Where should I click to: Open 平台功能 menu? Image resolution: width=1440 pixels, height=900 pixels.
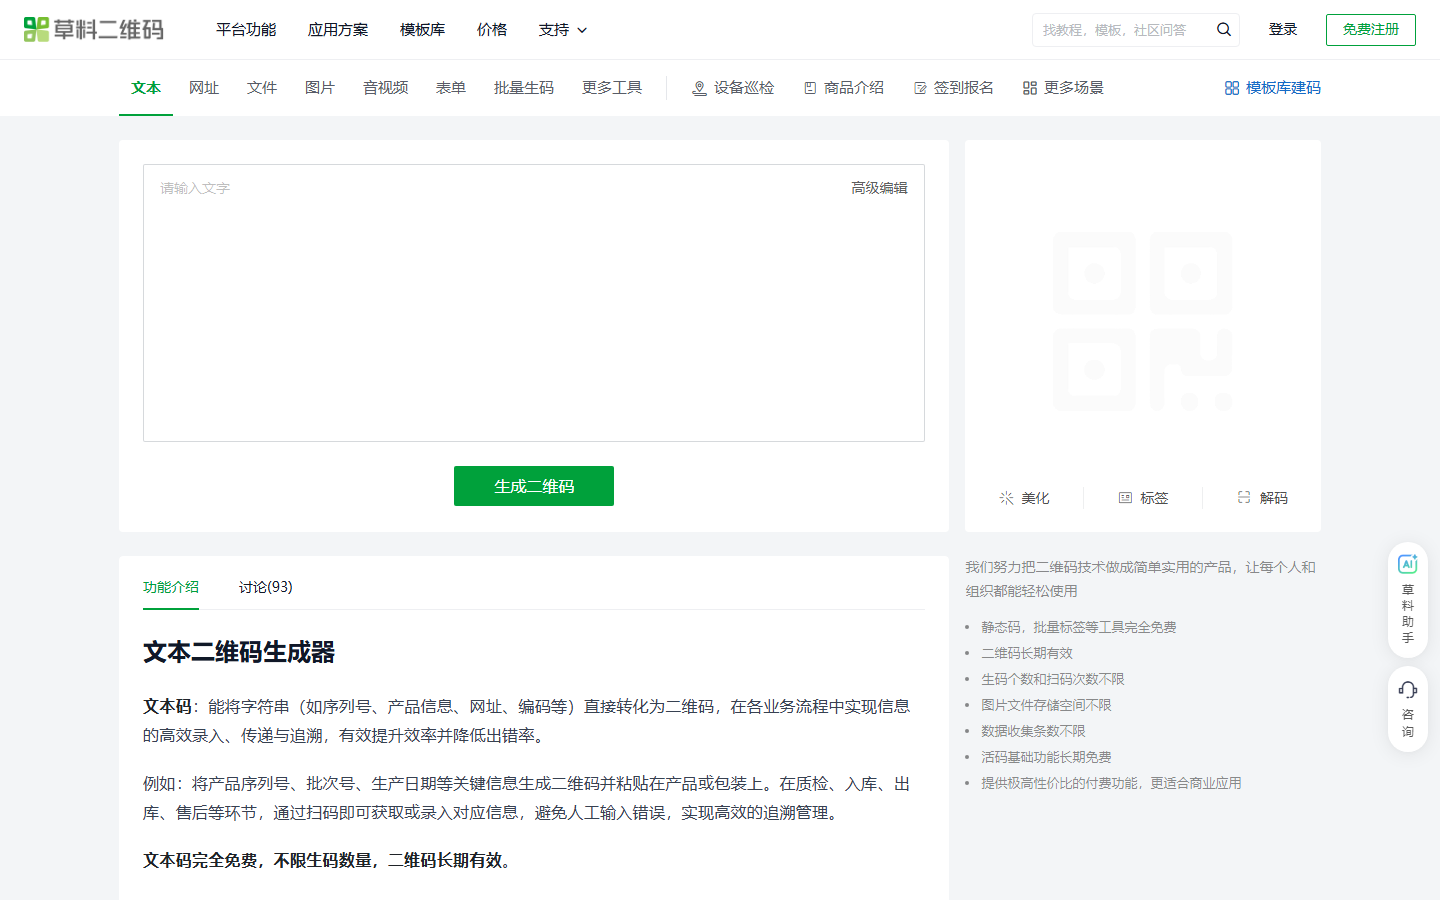click(x=246, y=30)
